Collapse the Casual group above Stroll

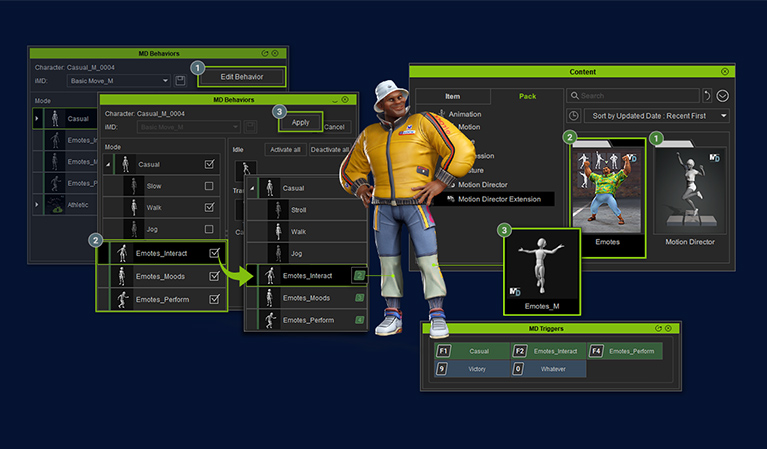(252, 188)
